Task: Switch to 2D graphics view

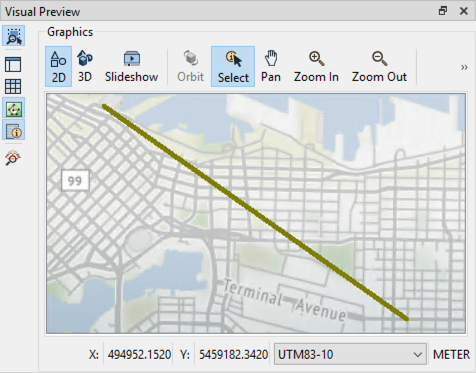Action: pyautogui.click(x=58, y=67)
